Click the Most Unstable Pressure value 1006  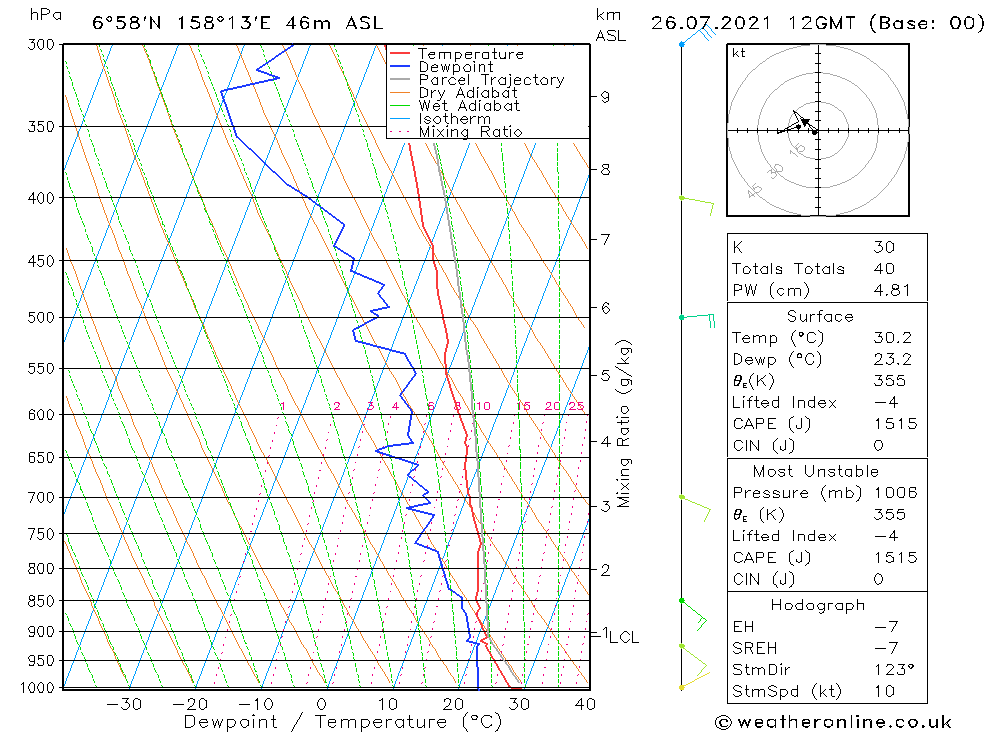[895, 493]
